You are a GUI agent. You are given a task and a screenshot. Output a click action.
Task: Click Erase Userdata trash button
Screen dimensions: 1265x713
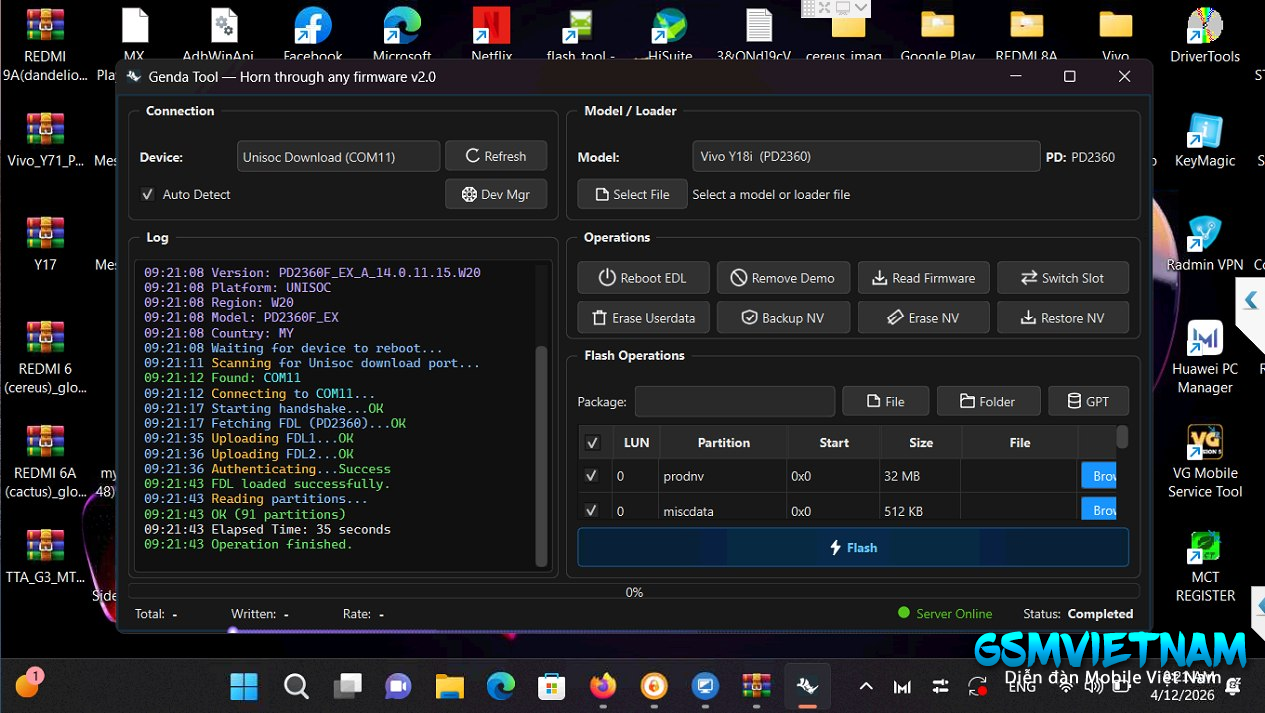(644, 318)
